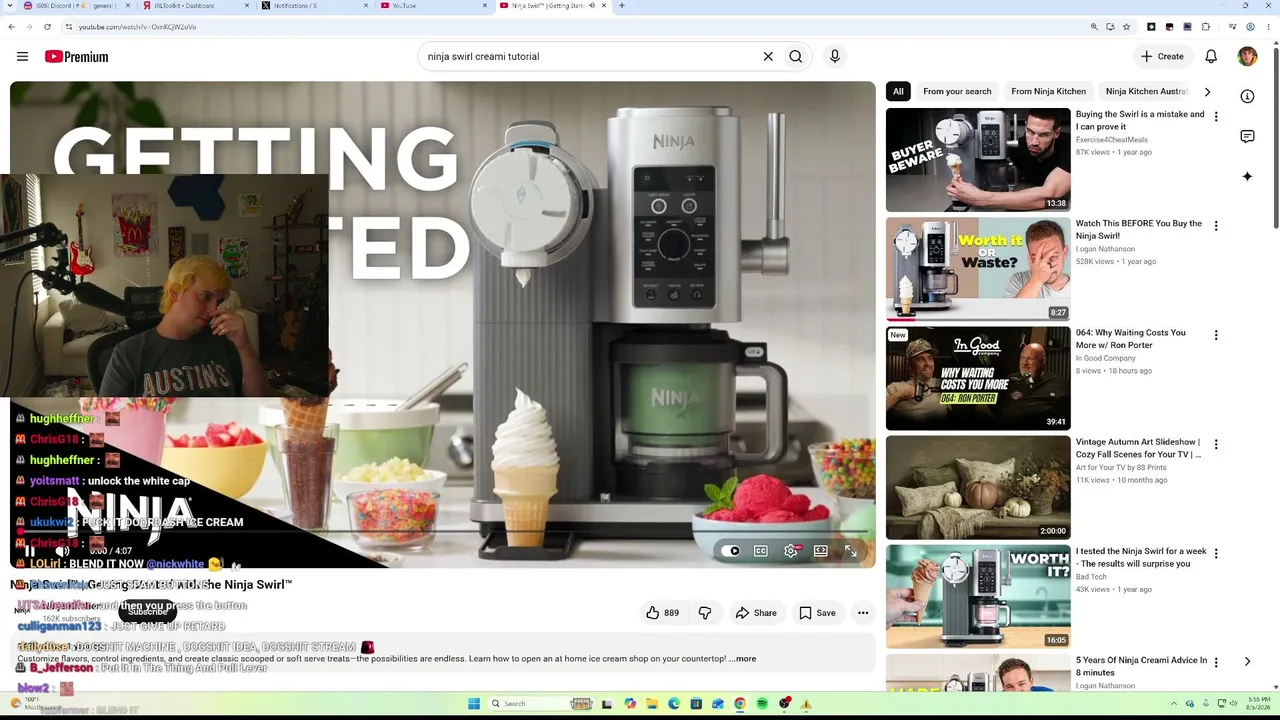This screenshot has width=1280, height=720.
Task: Show more filter chips with arrow
Action: coord(1207,92)
